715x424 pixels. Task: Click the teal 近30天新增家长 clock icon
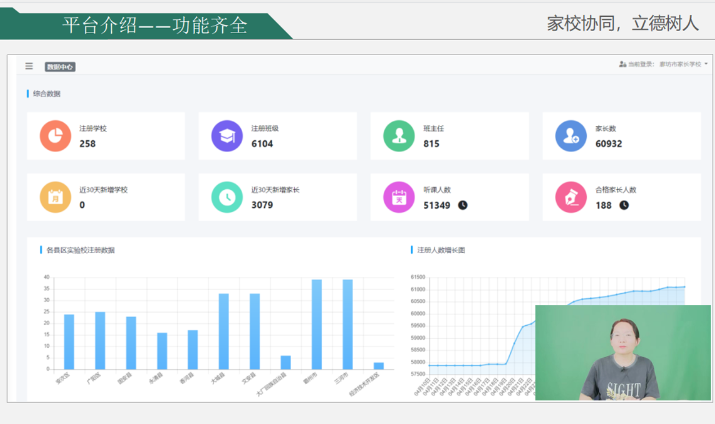(x=227, y=197)
